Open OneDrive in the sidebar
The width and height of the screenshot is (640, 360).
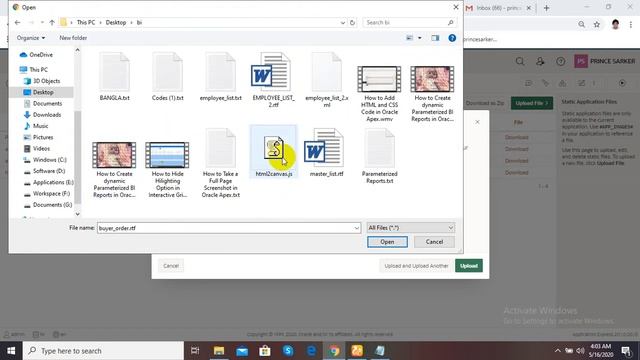(41, 55)
